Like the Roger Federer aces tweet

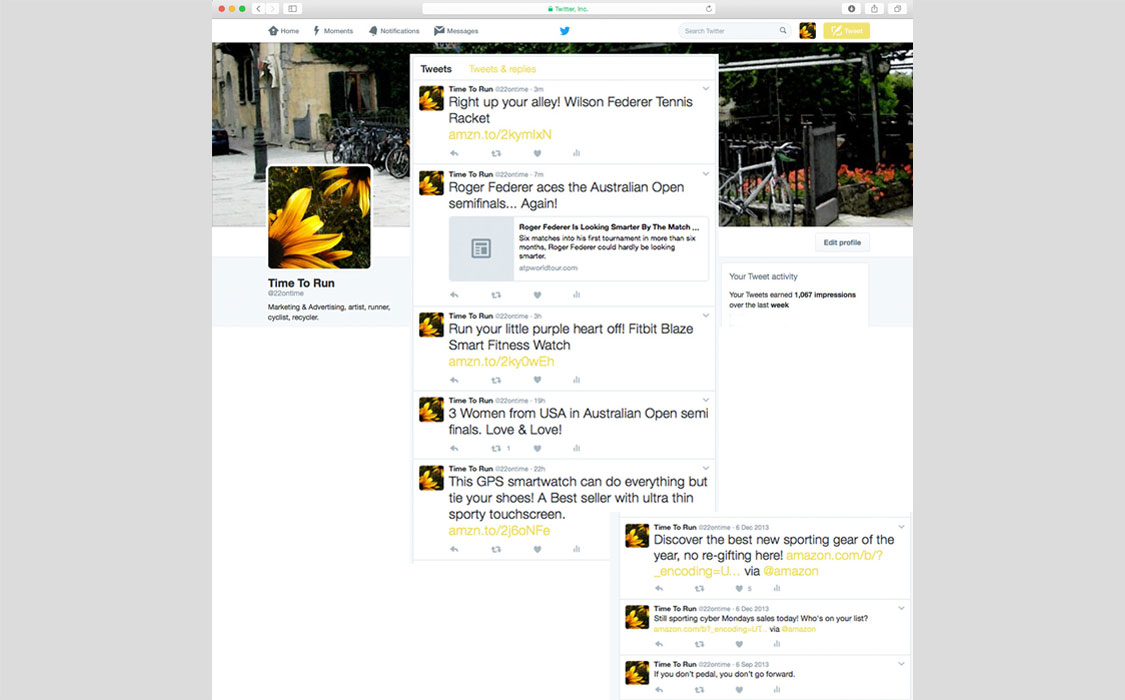pyautogui.click(x=537, y=295)
